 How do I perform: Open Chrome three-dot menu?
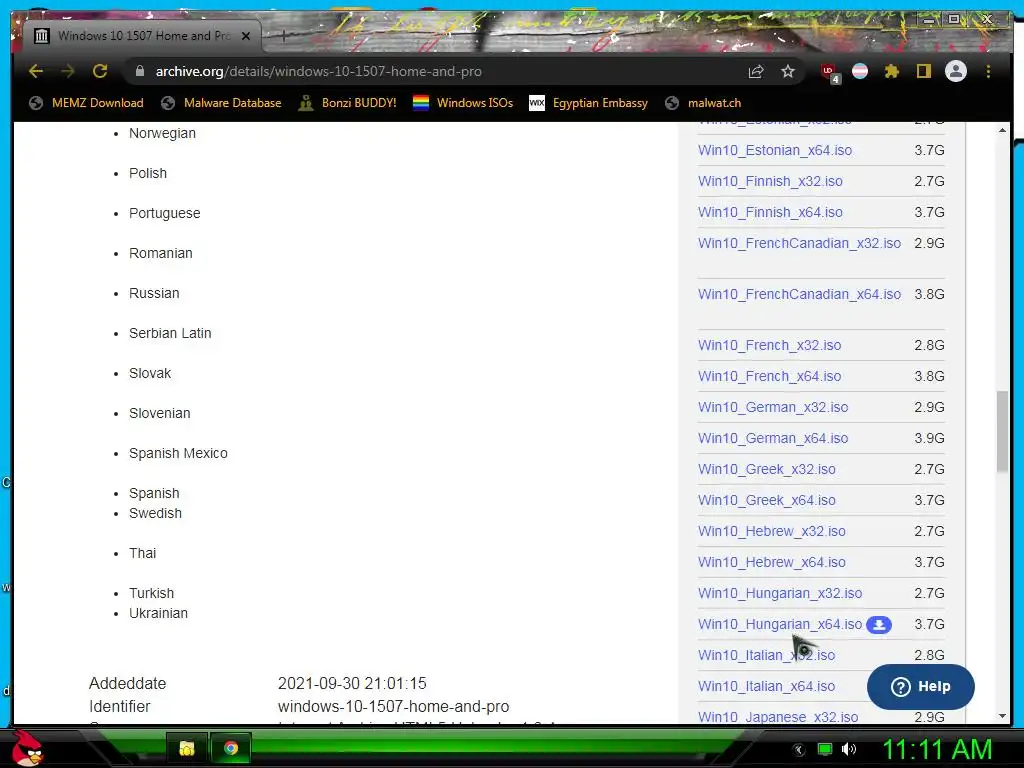(x=988, y=71)
